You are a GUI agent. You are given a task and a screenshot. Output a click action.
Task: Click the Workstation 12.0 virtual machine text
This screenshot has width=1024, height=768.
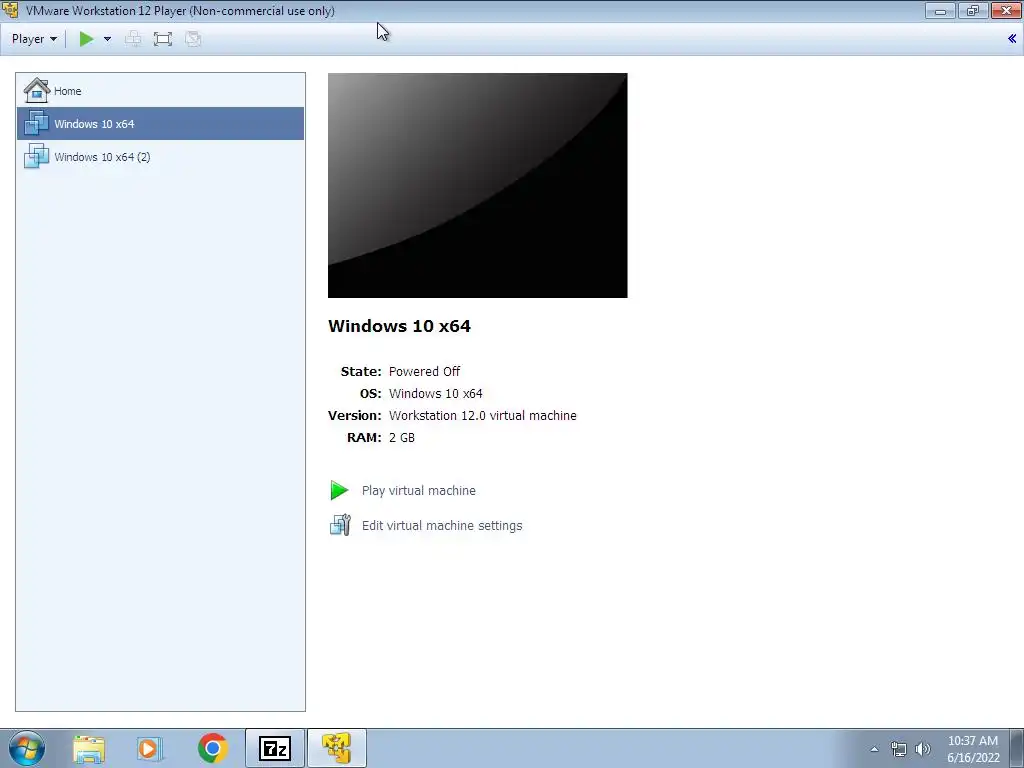[x=483, y=416]
